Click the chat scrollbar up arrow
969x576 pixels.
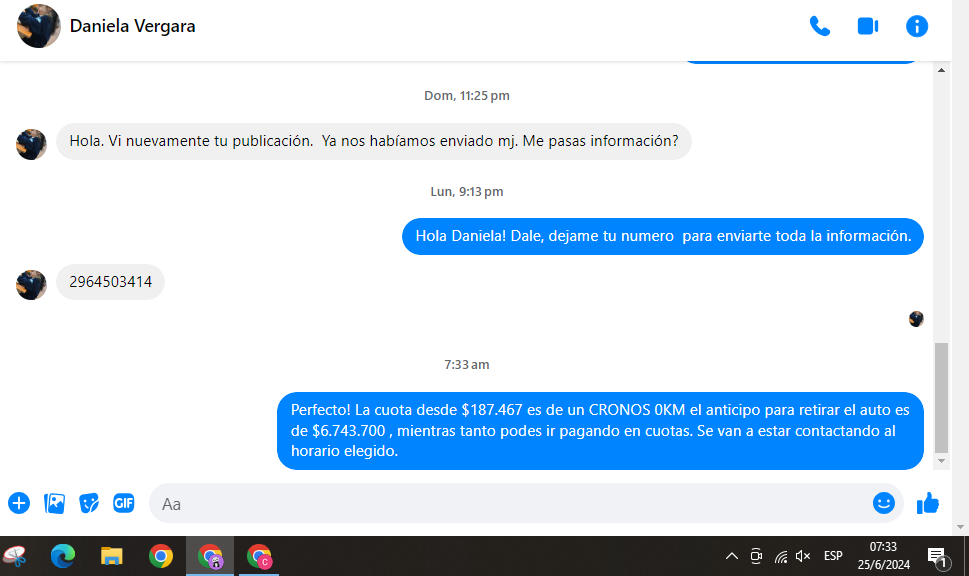pos(941,70)
